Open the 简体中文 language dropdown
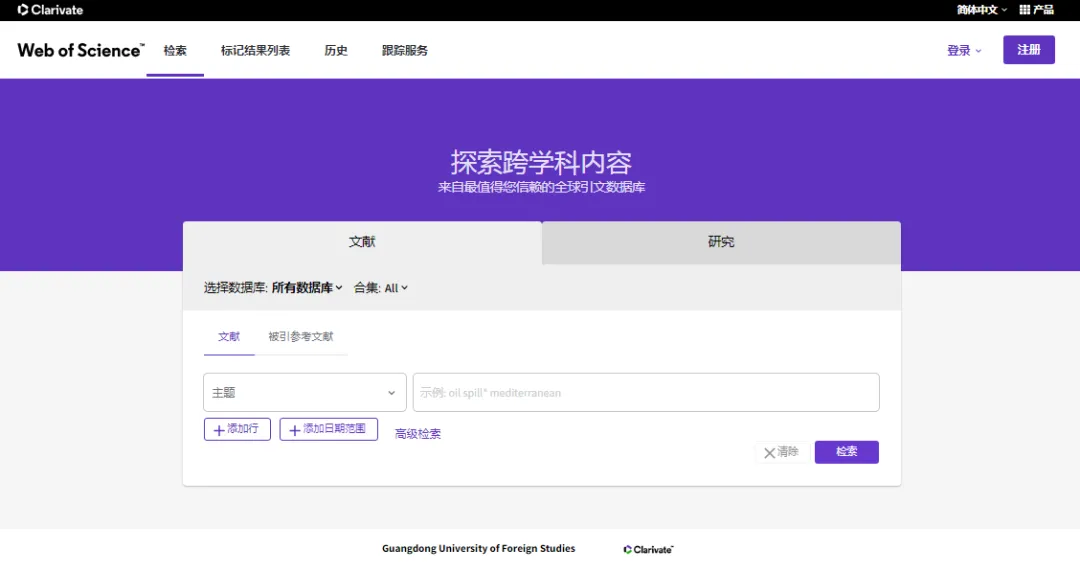The height and width of the screenshot is (572, 1080). (982, 10)
